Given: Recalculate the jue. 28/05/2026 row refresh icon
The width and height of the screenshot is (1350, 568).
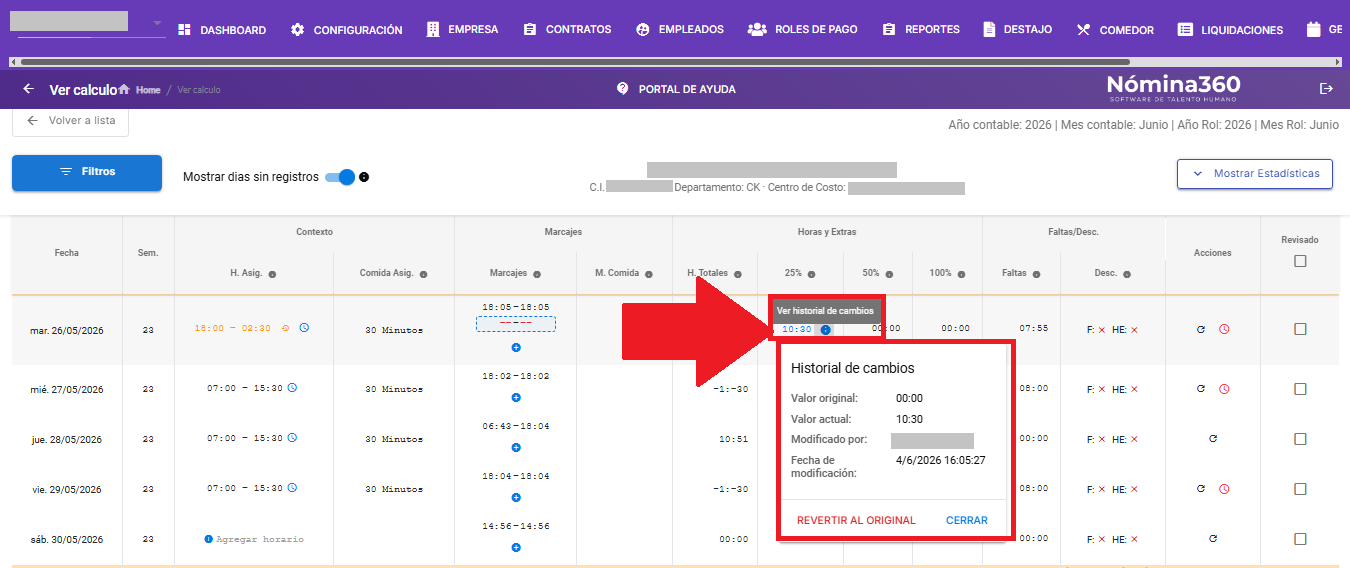Looking at the screenshot, I should tap(1213, 439).
